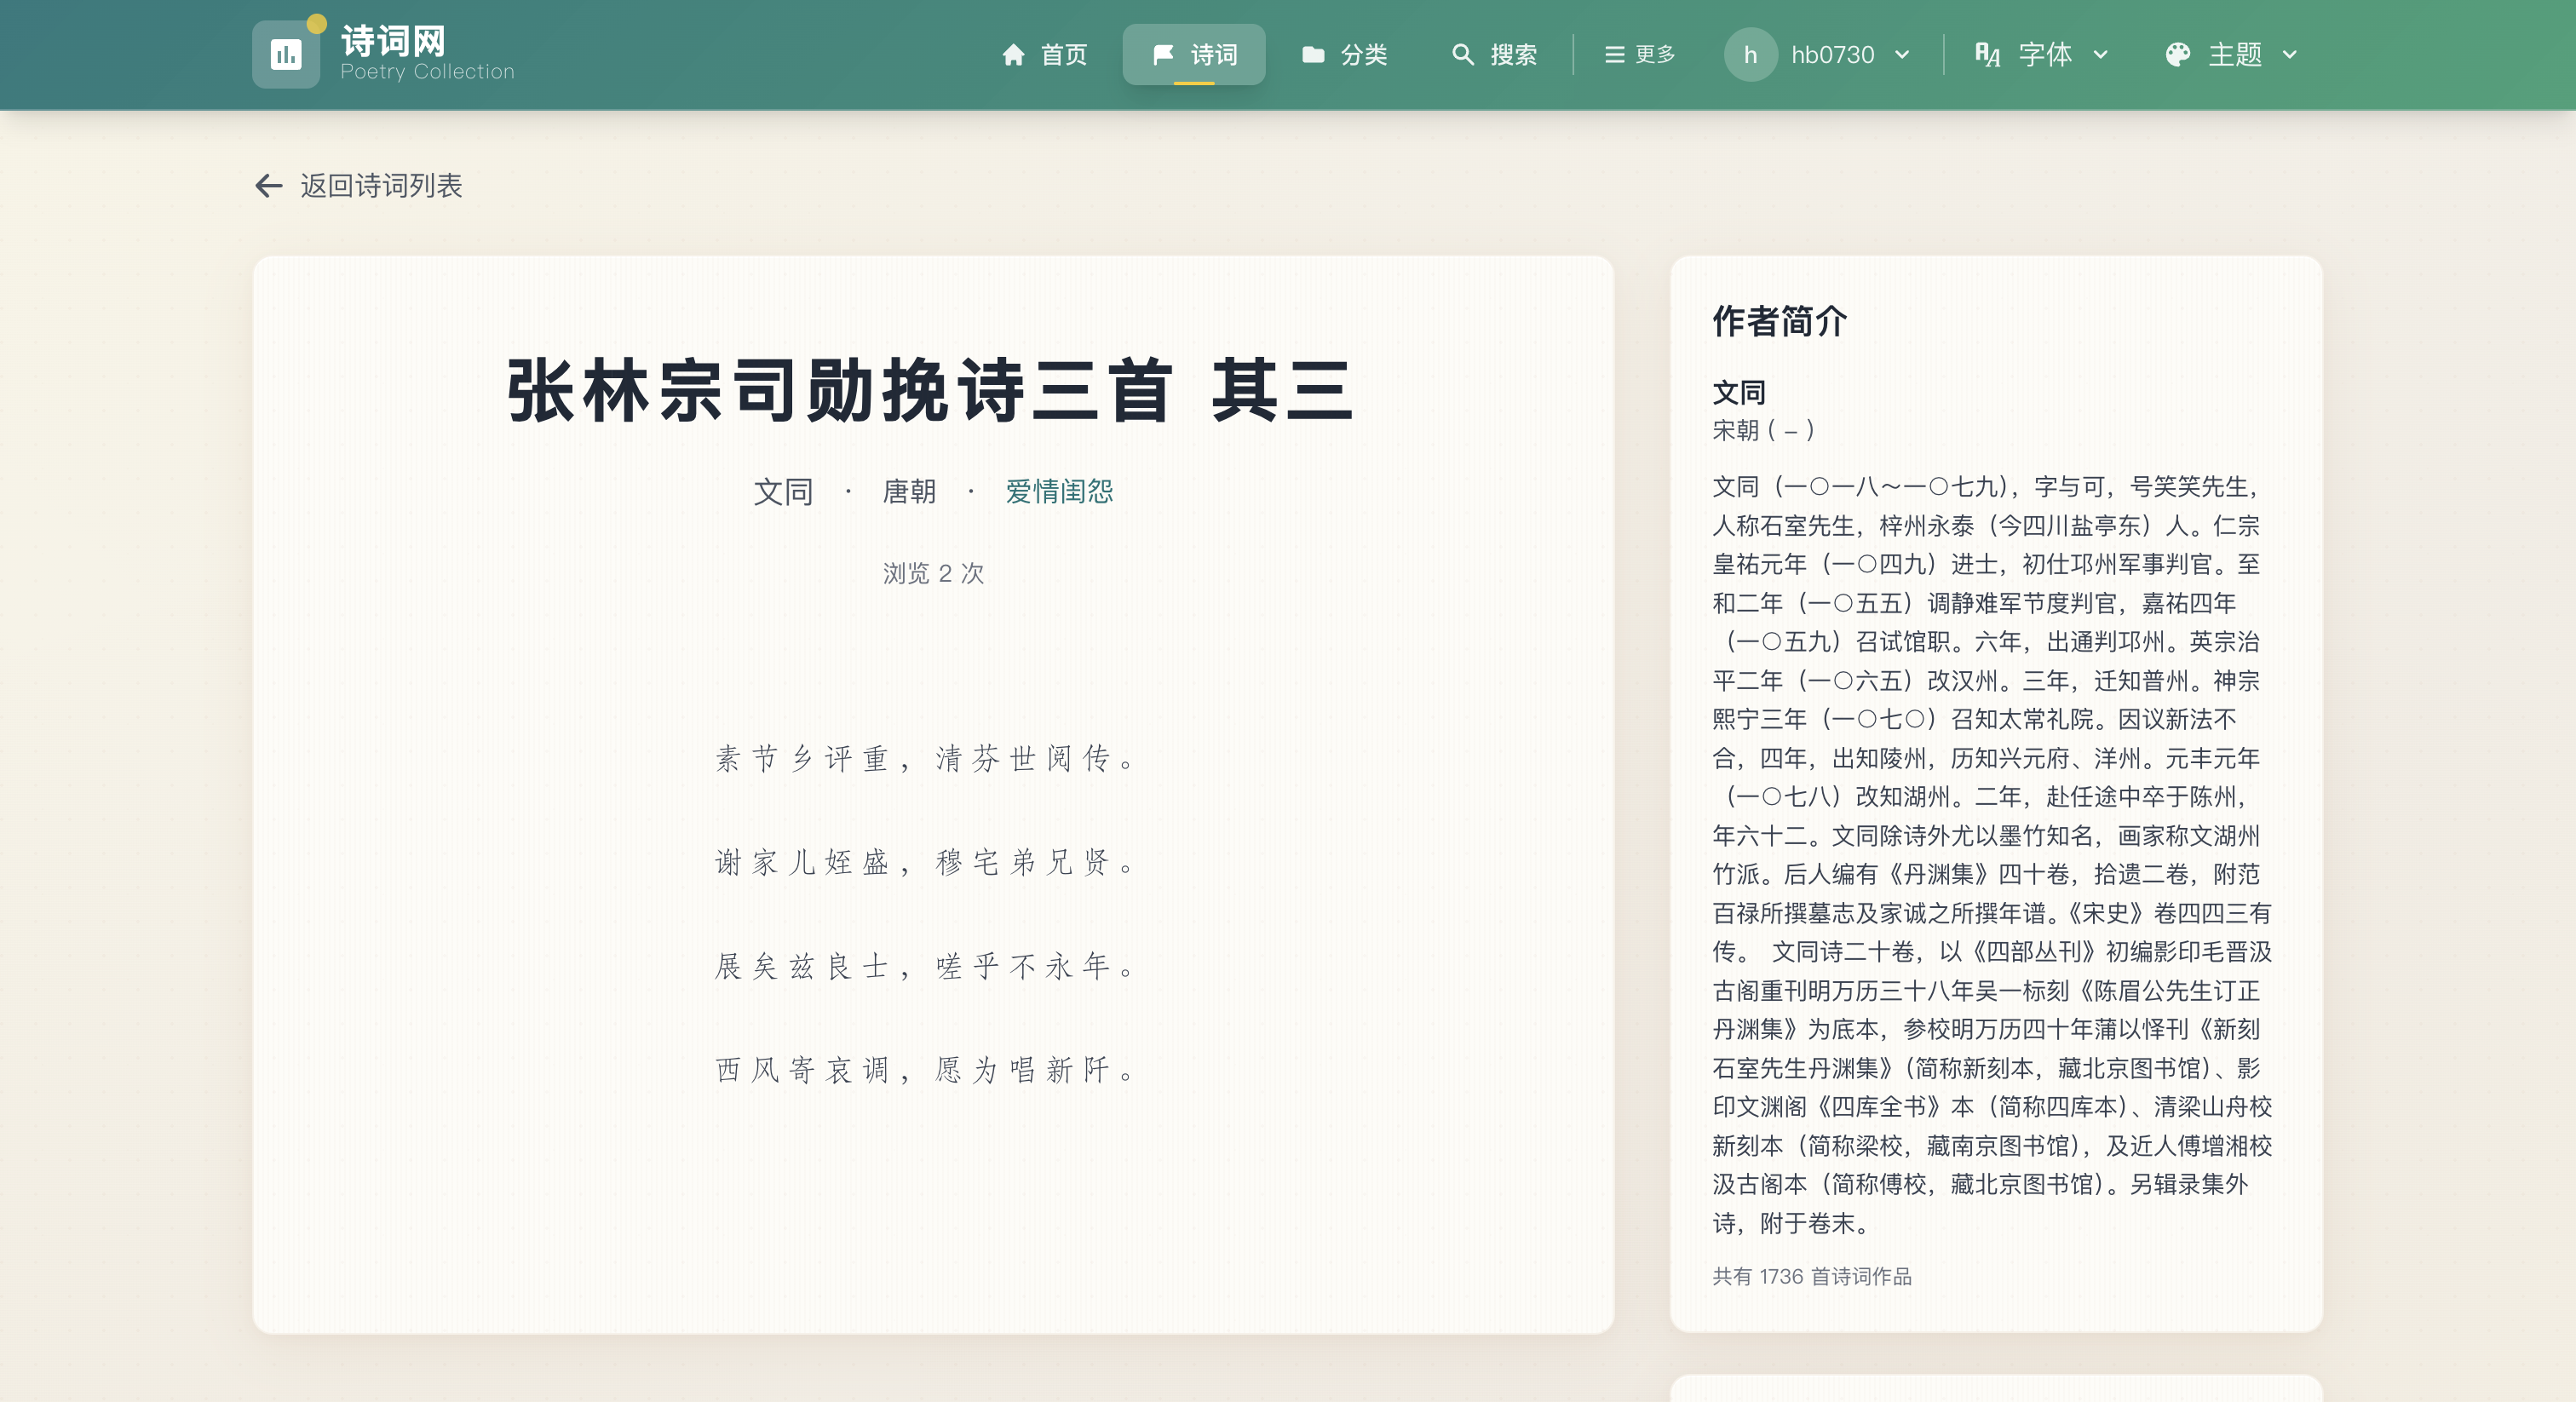Click the palette icon beside 主题
The width and height of the screenshot is (2576, 1402).
tap(2177, 54)
